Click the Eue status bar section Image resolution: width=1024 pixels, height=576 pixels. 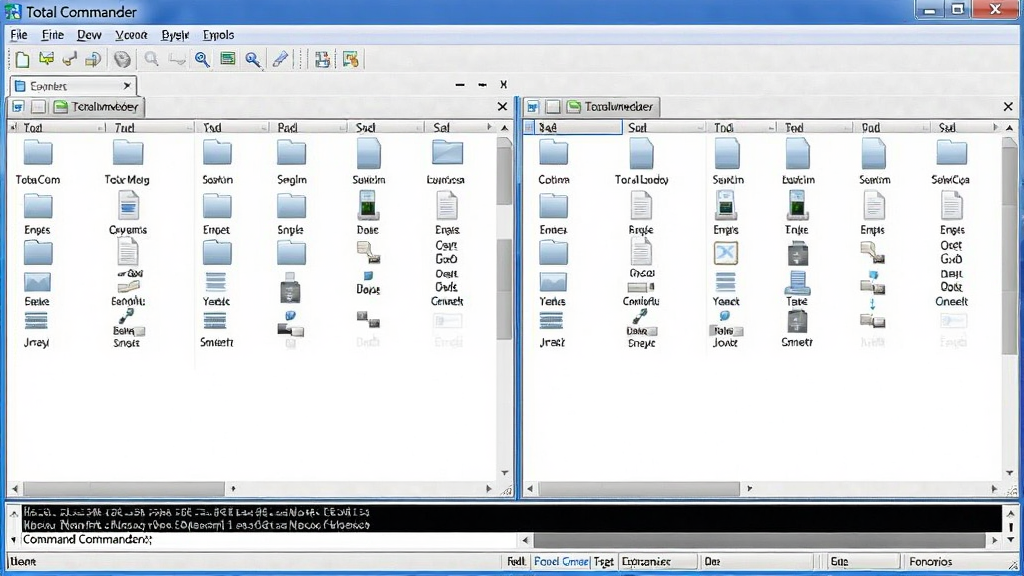862,562
